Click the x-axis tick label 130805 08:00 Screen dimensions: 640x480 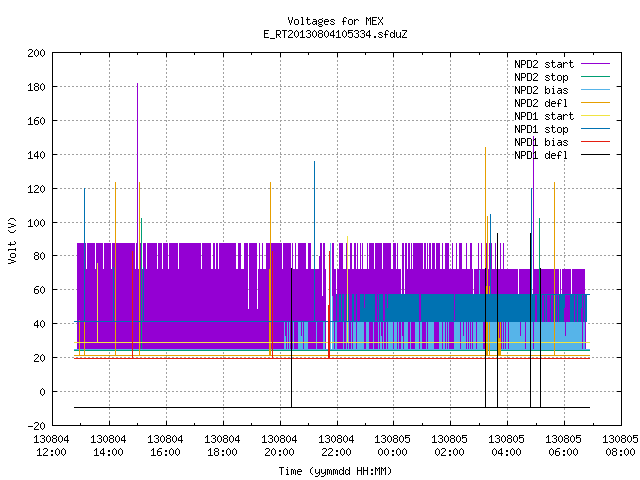620,446
